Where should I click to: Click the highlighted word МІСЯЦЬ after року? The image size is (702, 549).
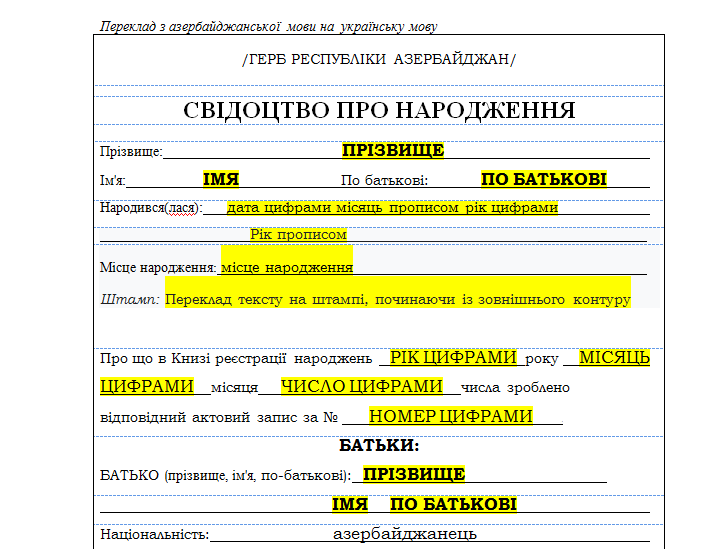coord(614,358)
